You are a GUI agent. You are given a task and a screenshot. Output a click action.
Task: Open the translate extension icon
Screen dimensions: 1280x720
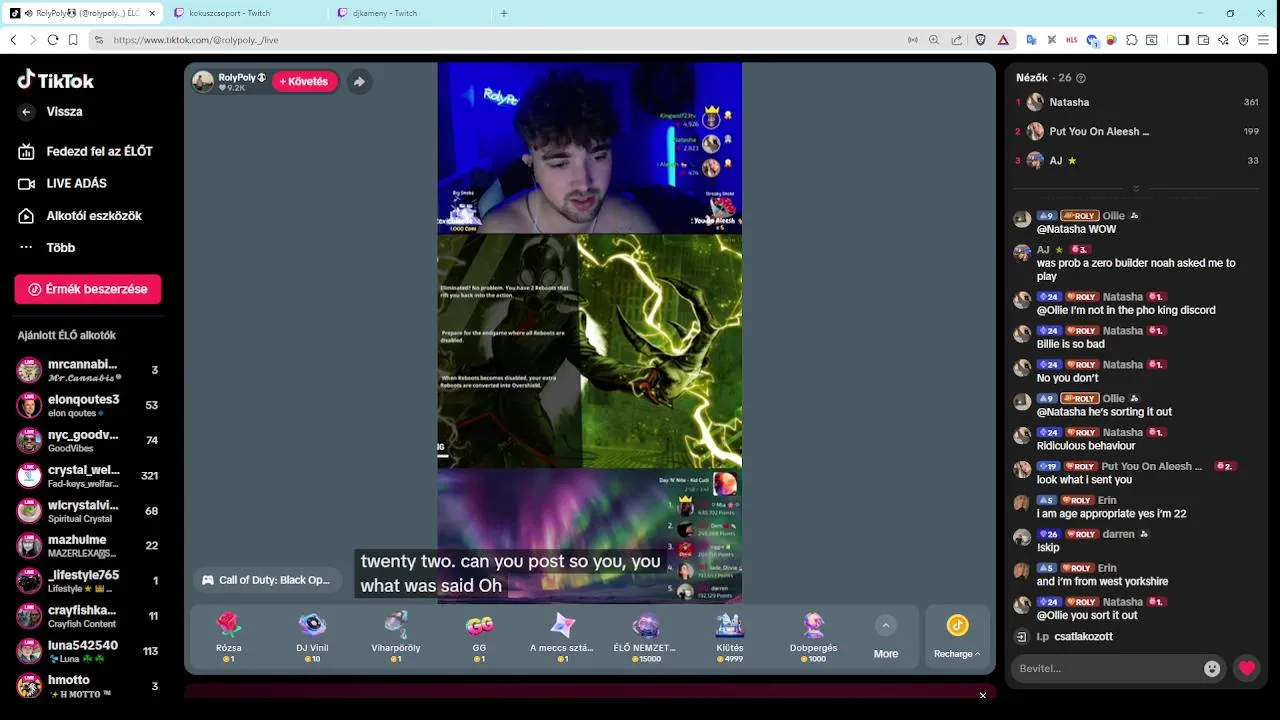pos(1031,40)
